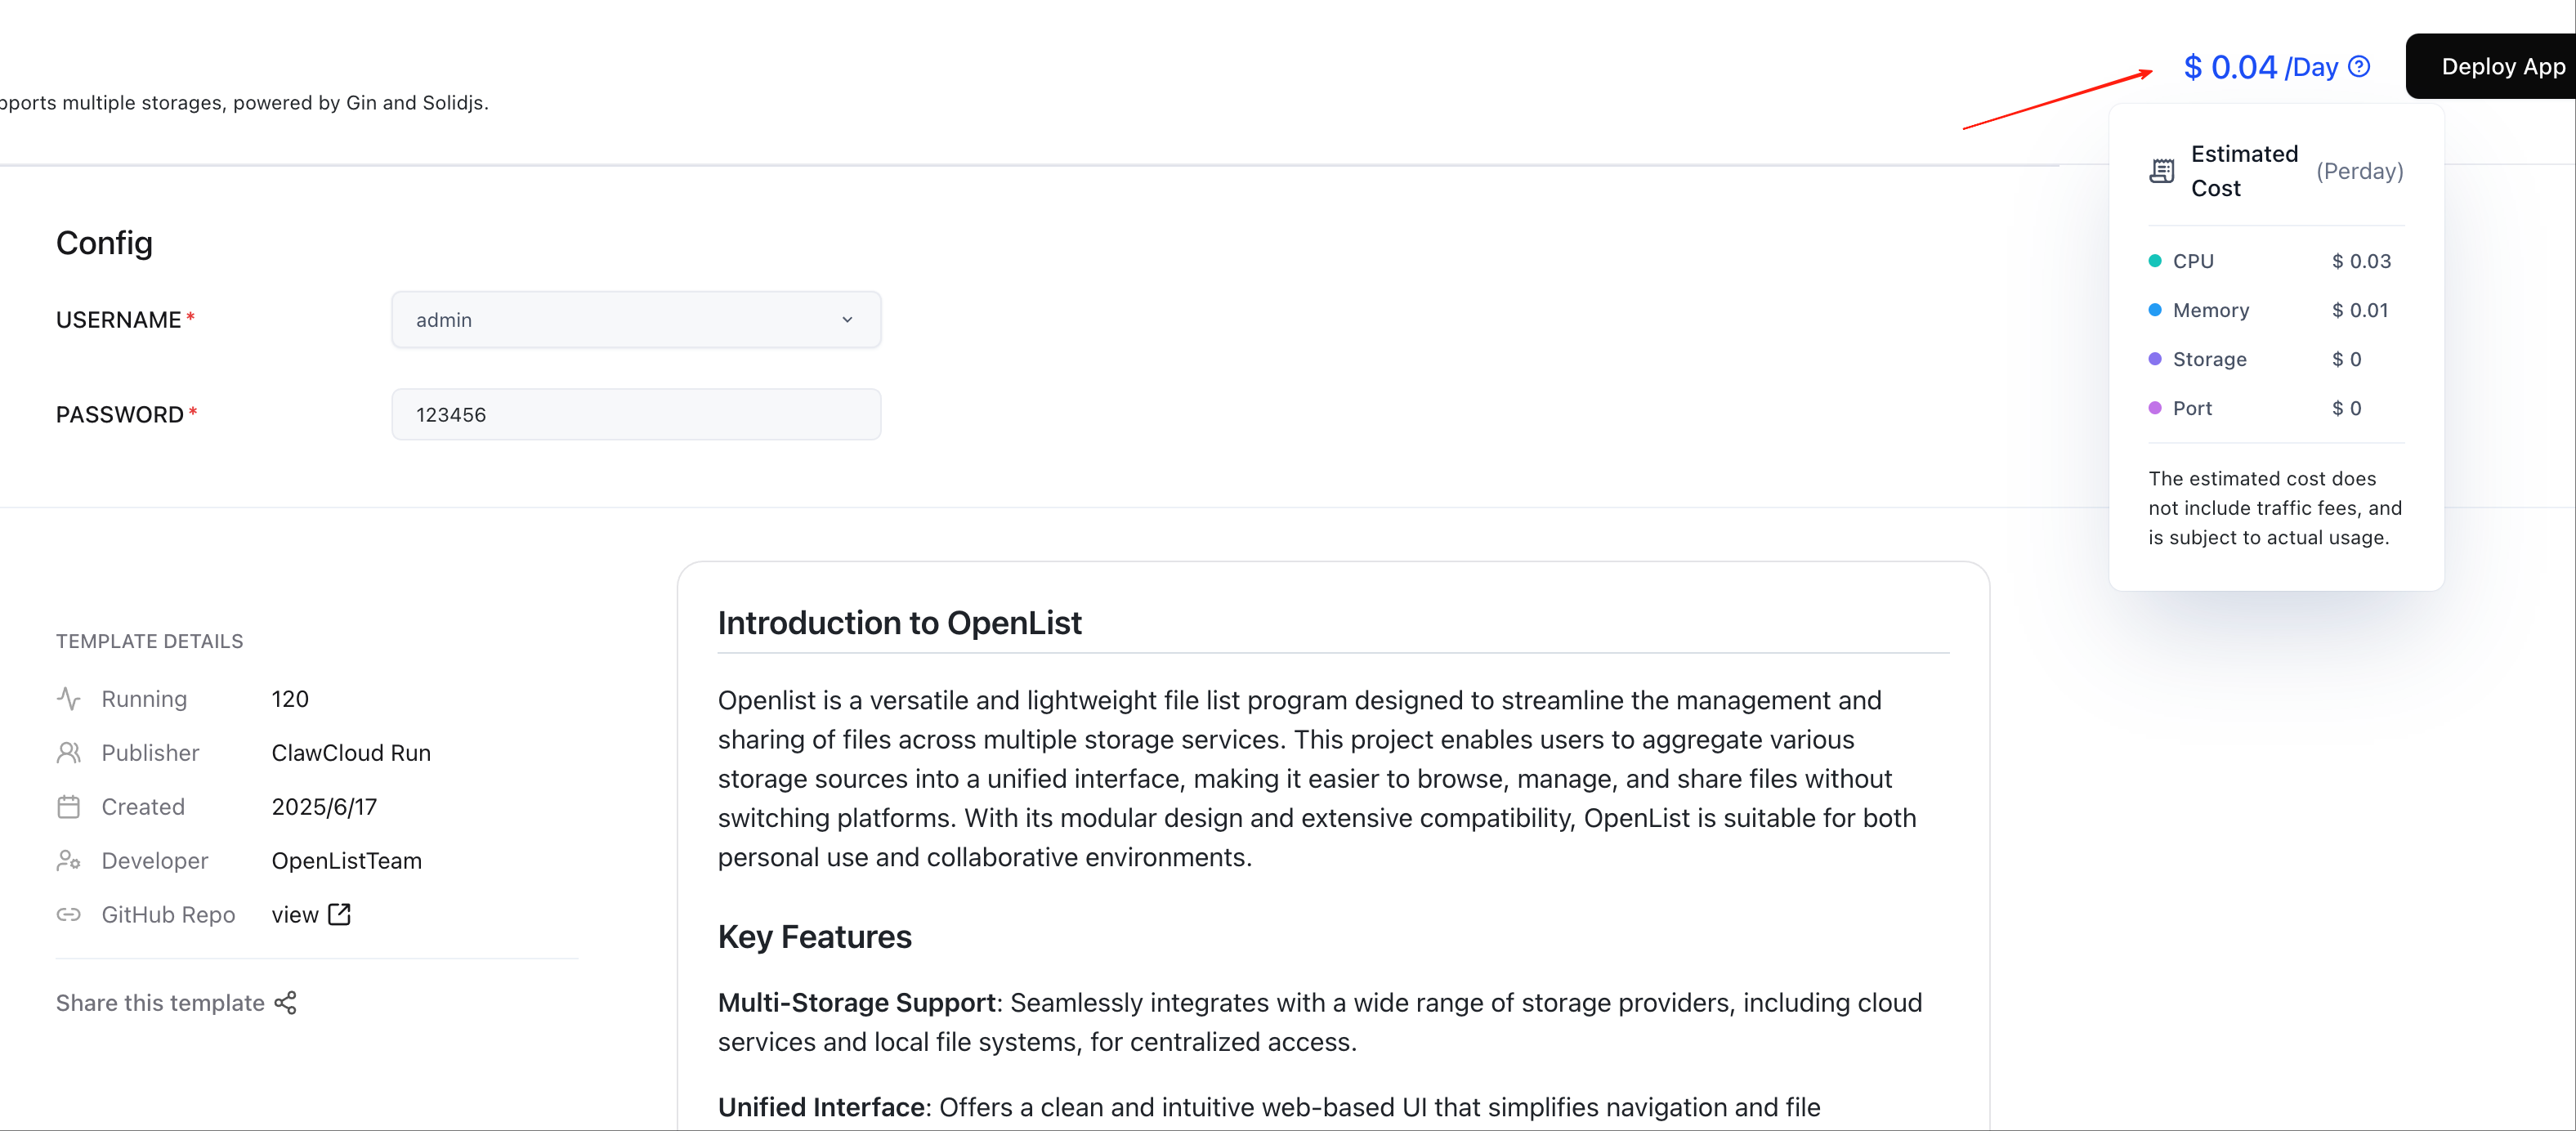Open the GitHub repo view link
This screenshot has width=2576, height=1131.
(x=295, y=915)
